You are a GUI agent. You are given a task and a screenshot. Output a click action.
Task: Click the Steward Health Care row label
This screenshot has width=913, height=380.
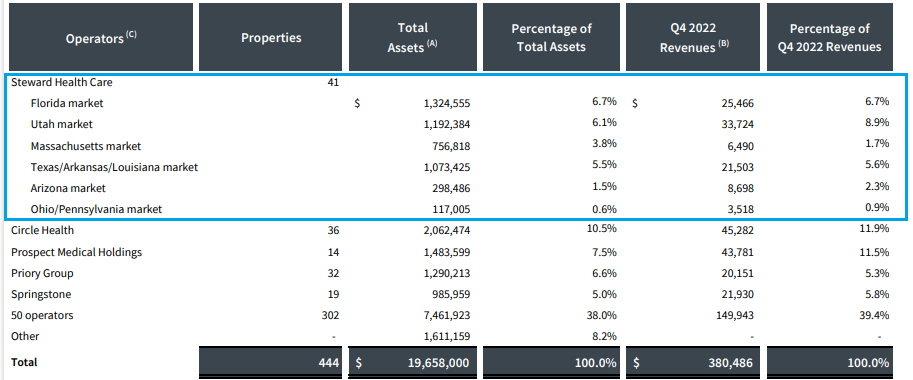pos(62,83)
